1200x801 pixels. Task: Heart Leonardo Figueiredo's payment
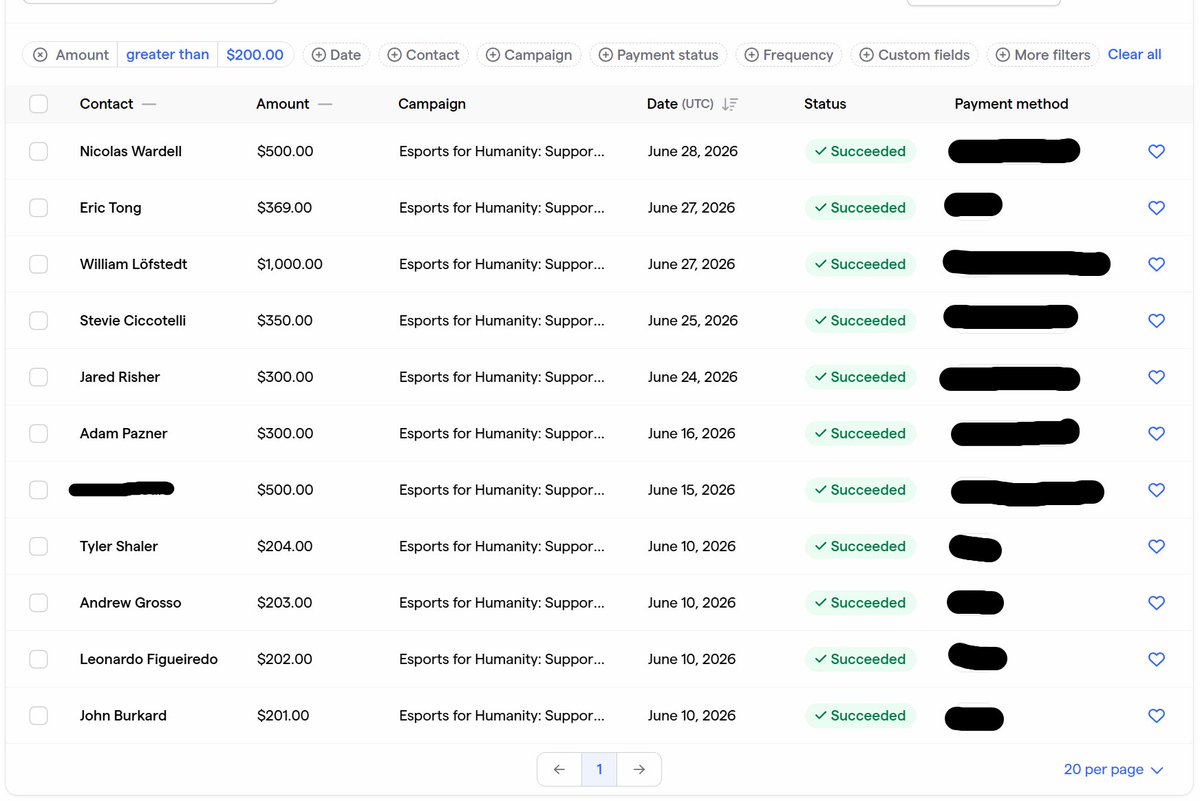pos(1156,660)
